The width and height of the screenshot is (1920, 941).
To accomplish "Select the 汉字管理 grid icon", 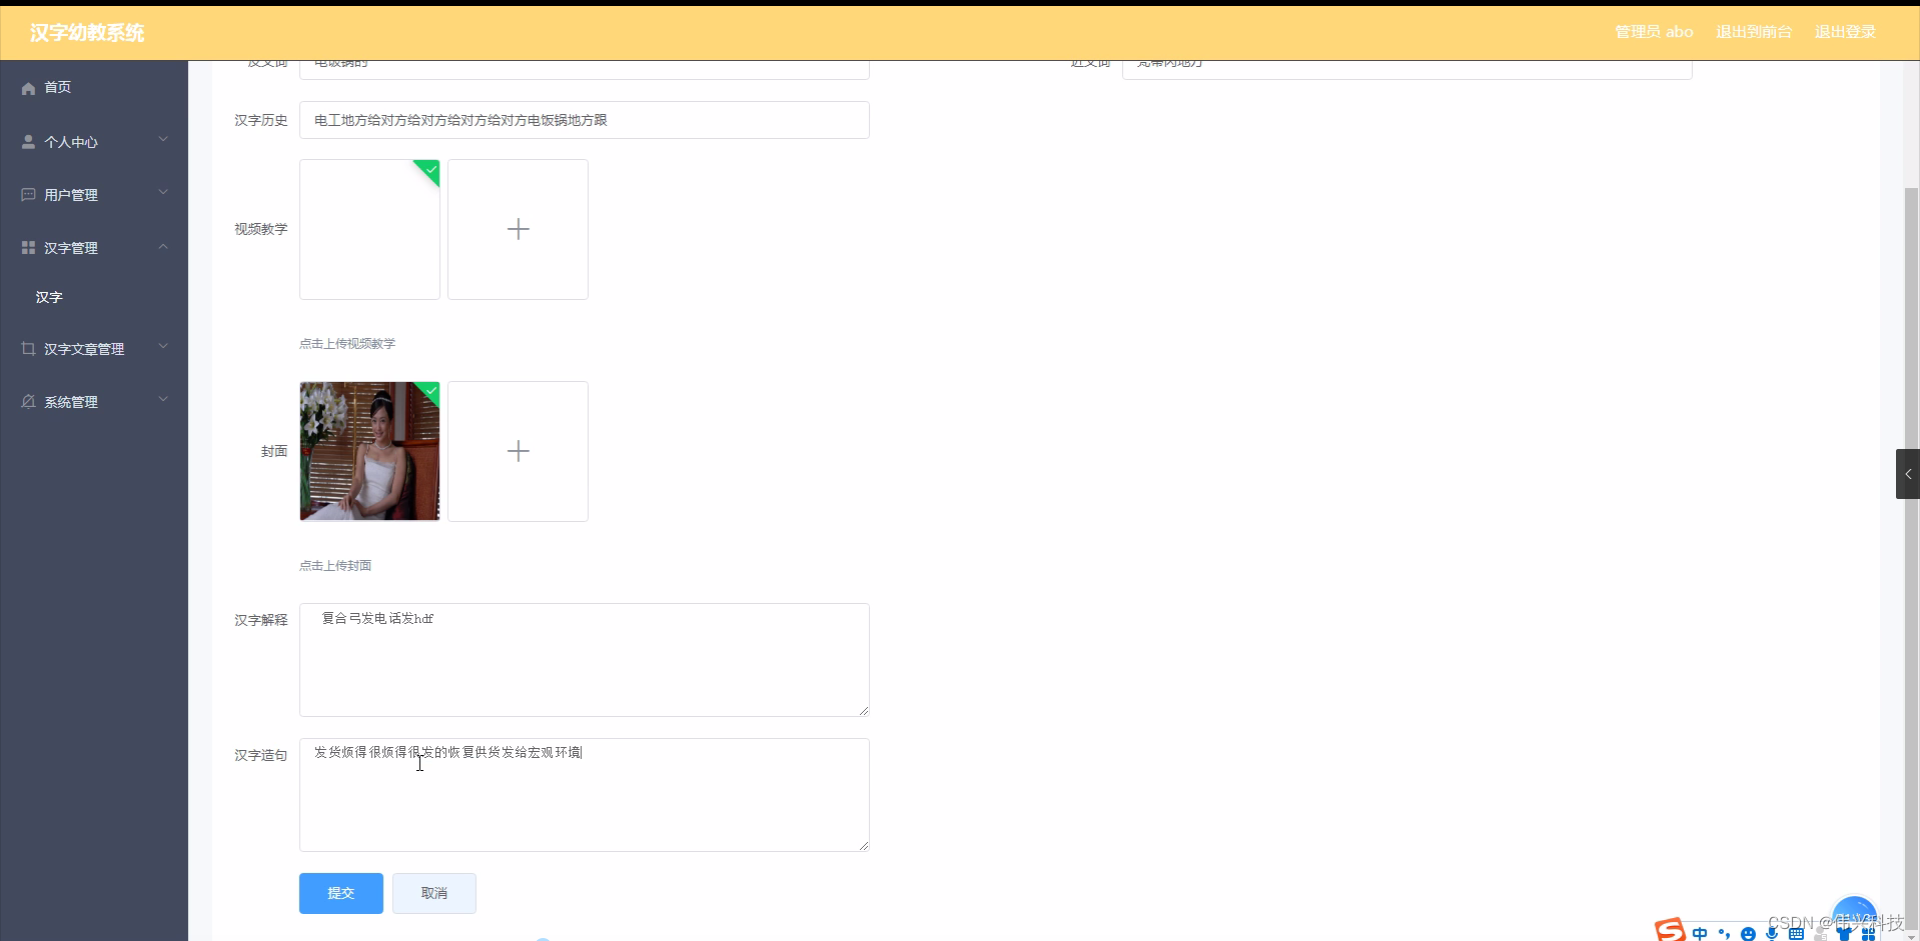I will [28, 247].
